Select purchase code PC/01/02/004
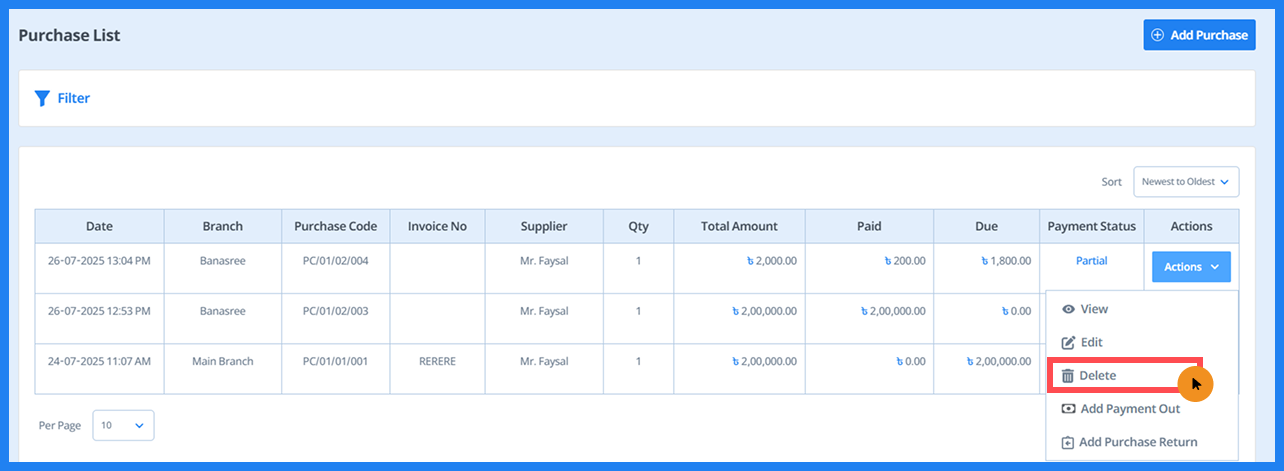 335,261
